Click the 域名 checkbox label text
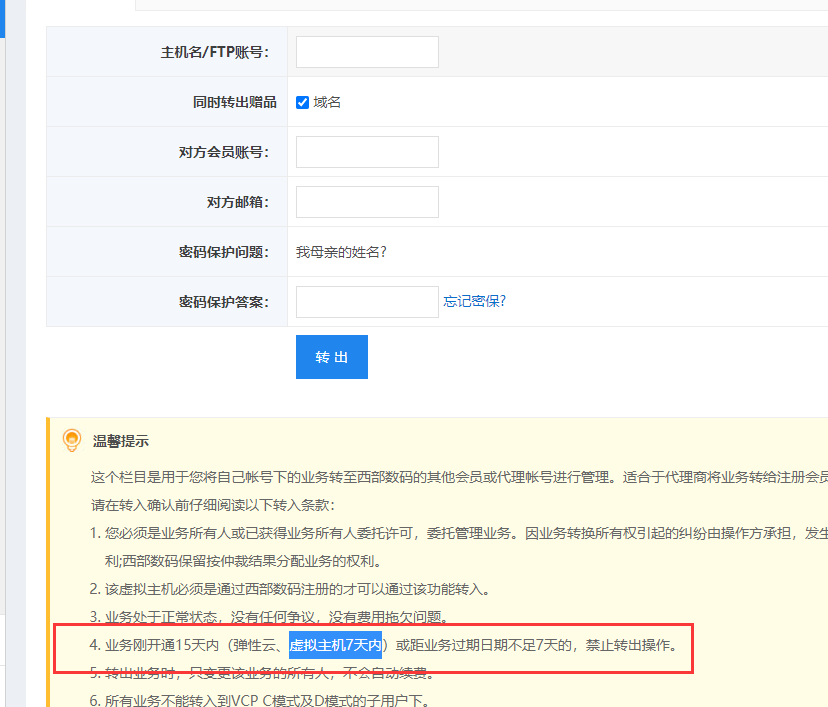This screenshot has height=707, width=828. (327, 102)
